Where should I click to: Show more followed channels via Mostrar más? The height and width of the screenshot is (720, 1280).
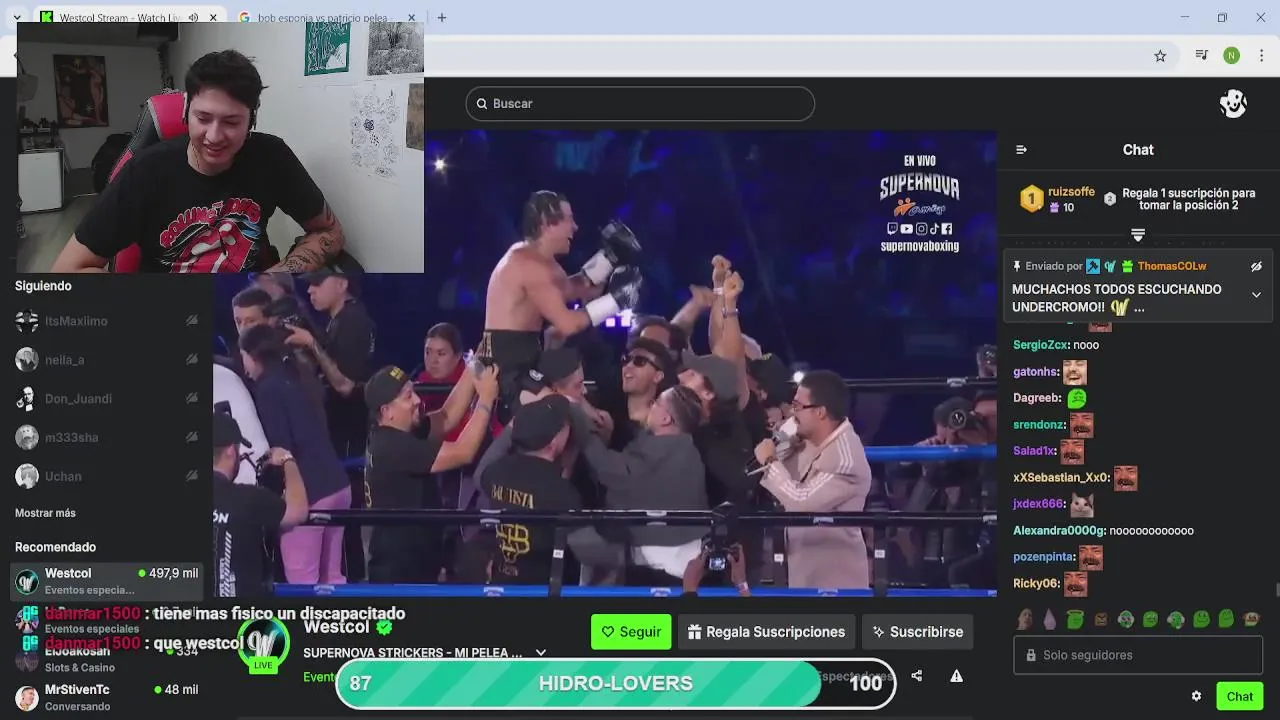[45, 513]
